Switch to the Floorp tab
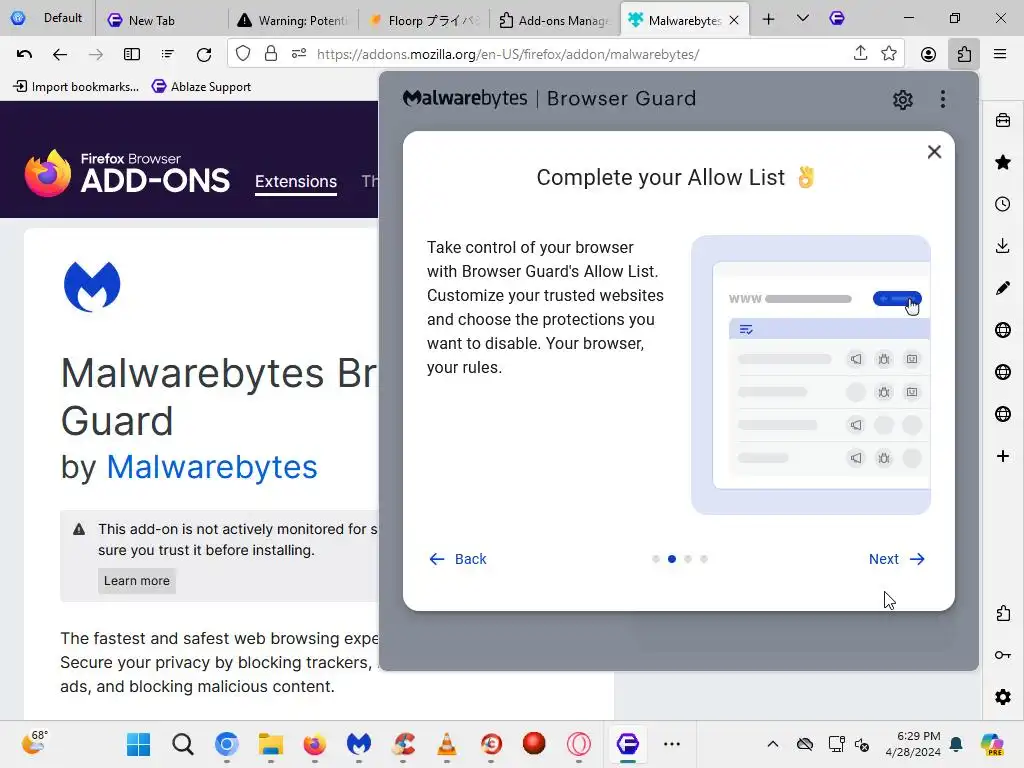This screenshot has height=768, width=1024. [x=423, y=20]
